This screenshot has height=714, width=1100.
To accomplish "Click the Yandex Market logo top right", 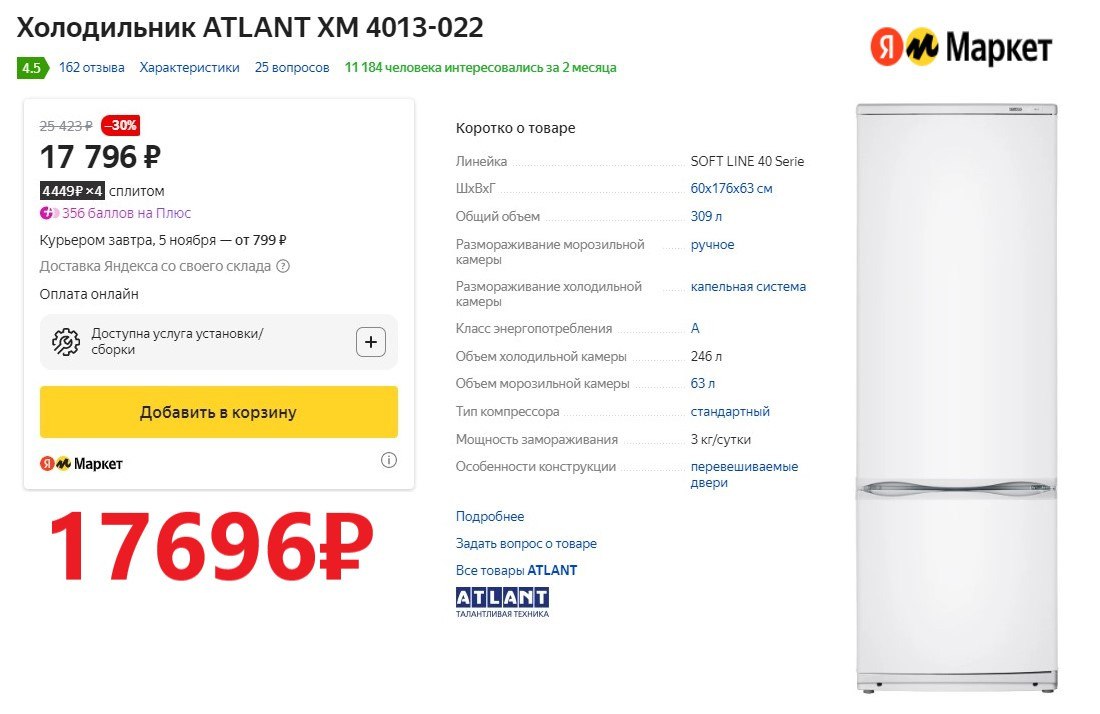I will pos(960,47).
